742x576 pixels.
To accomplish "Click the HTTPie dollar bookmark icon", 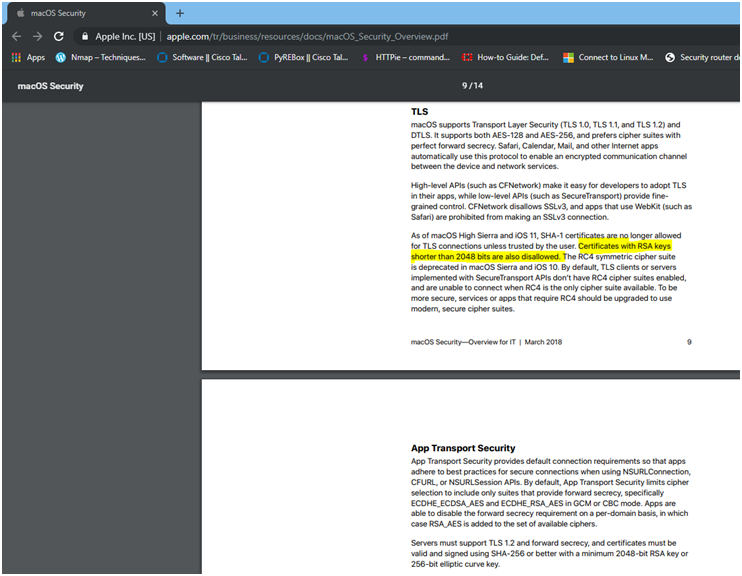I will coord(365,58).
